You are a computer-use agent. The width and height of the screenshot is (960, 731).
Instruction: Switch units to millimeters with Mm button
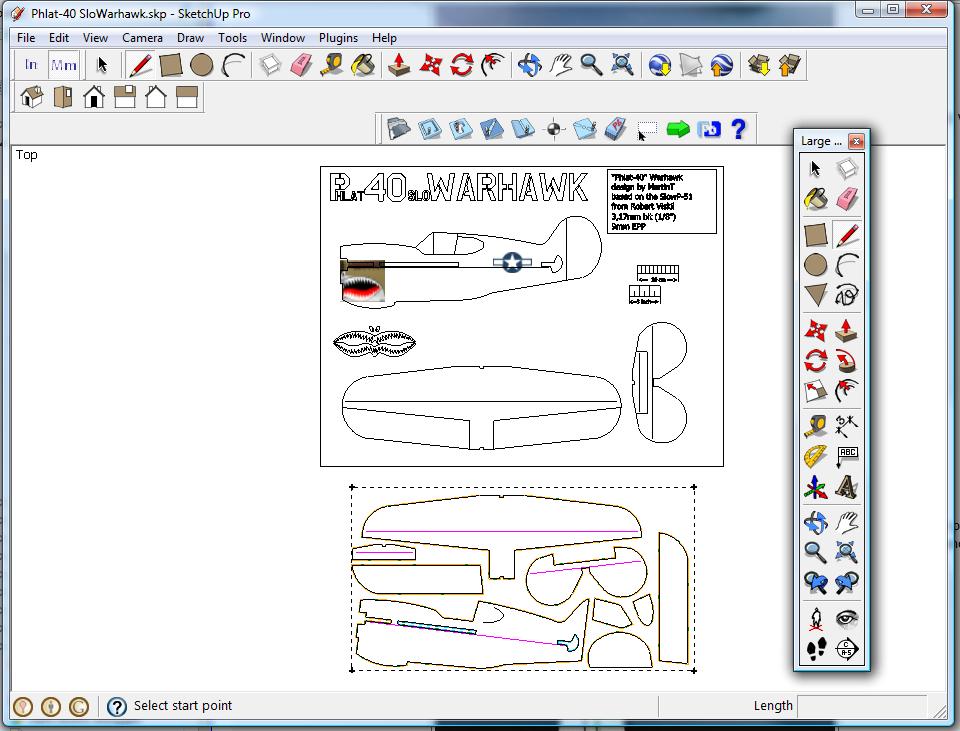coord(63,66)
